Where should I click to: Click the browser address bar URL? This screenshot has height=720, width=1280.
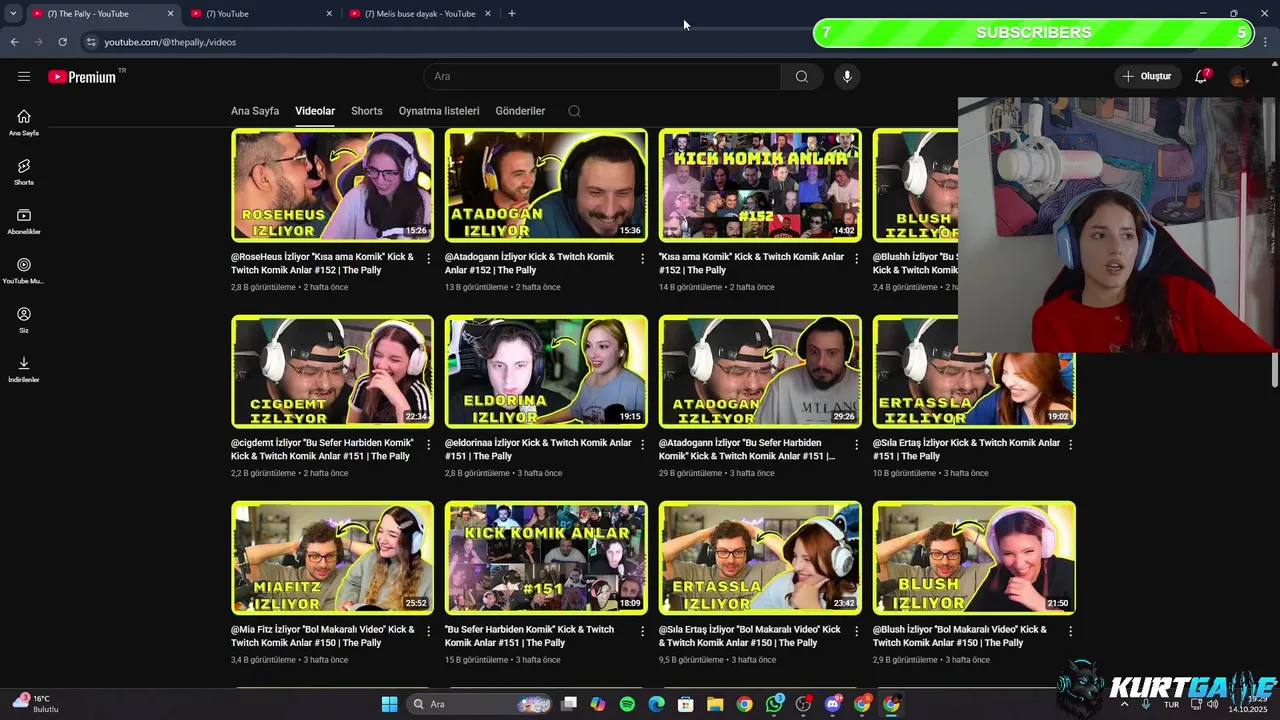170,42
